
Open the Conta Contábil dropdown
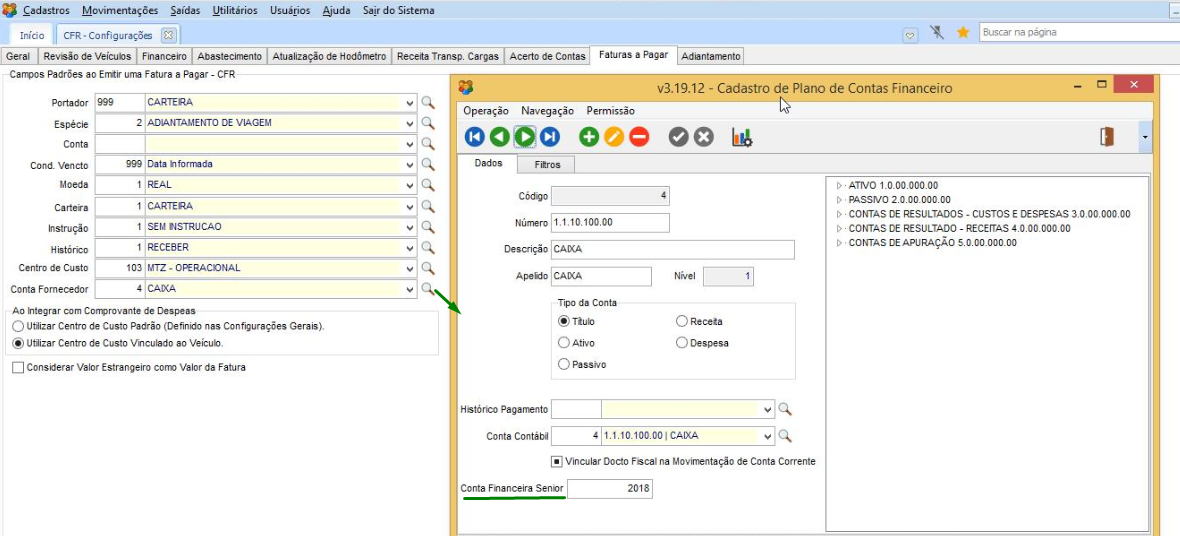coord(767,436)
